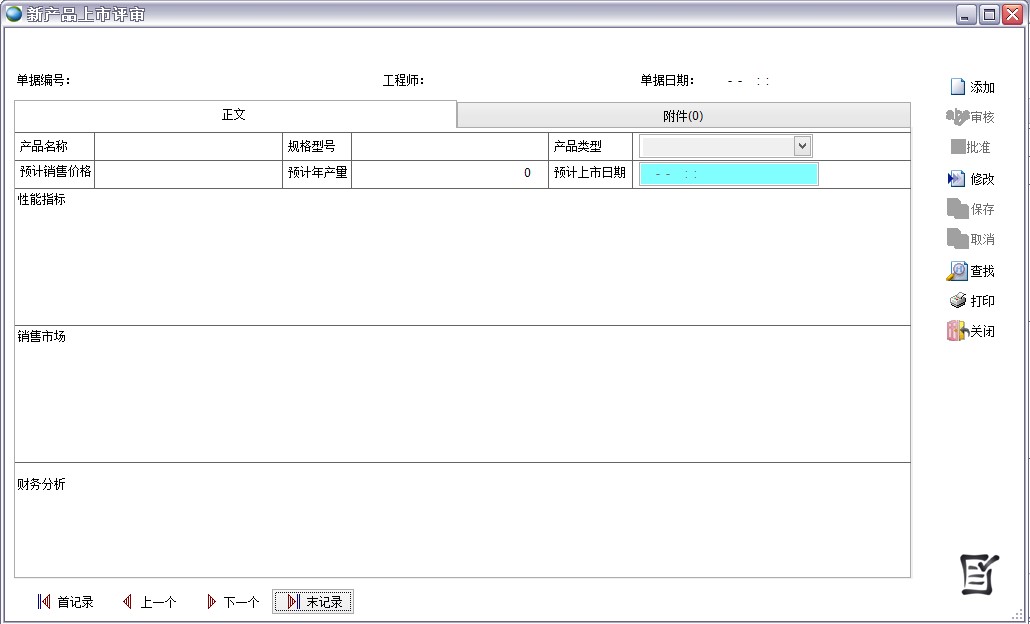Click the 修改 (Modify) icon
The image size is (1030, 624).
[x=957, y=179]
